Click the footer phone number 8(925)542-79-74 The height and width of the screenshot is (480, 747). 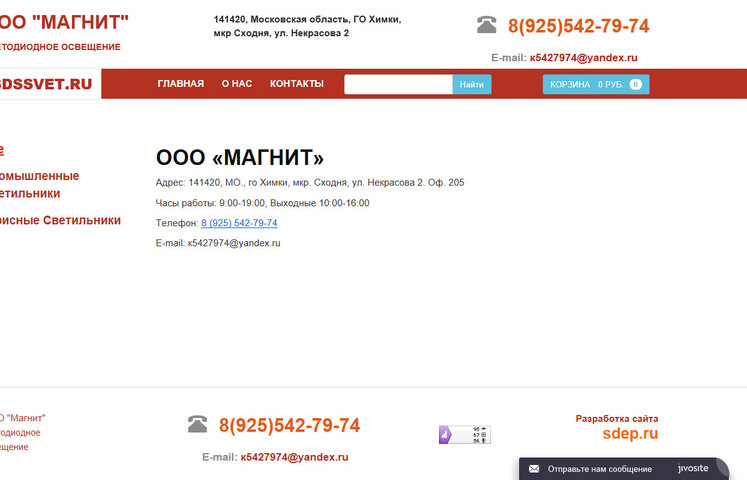(x=289, y=425)
